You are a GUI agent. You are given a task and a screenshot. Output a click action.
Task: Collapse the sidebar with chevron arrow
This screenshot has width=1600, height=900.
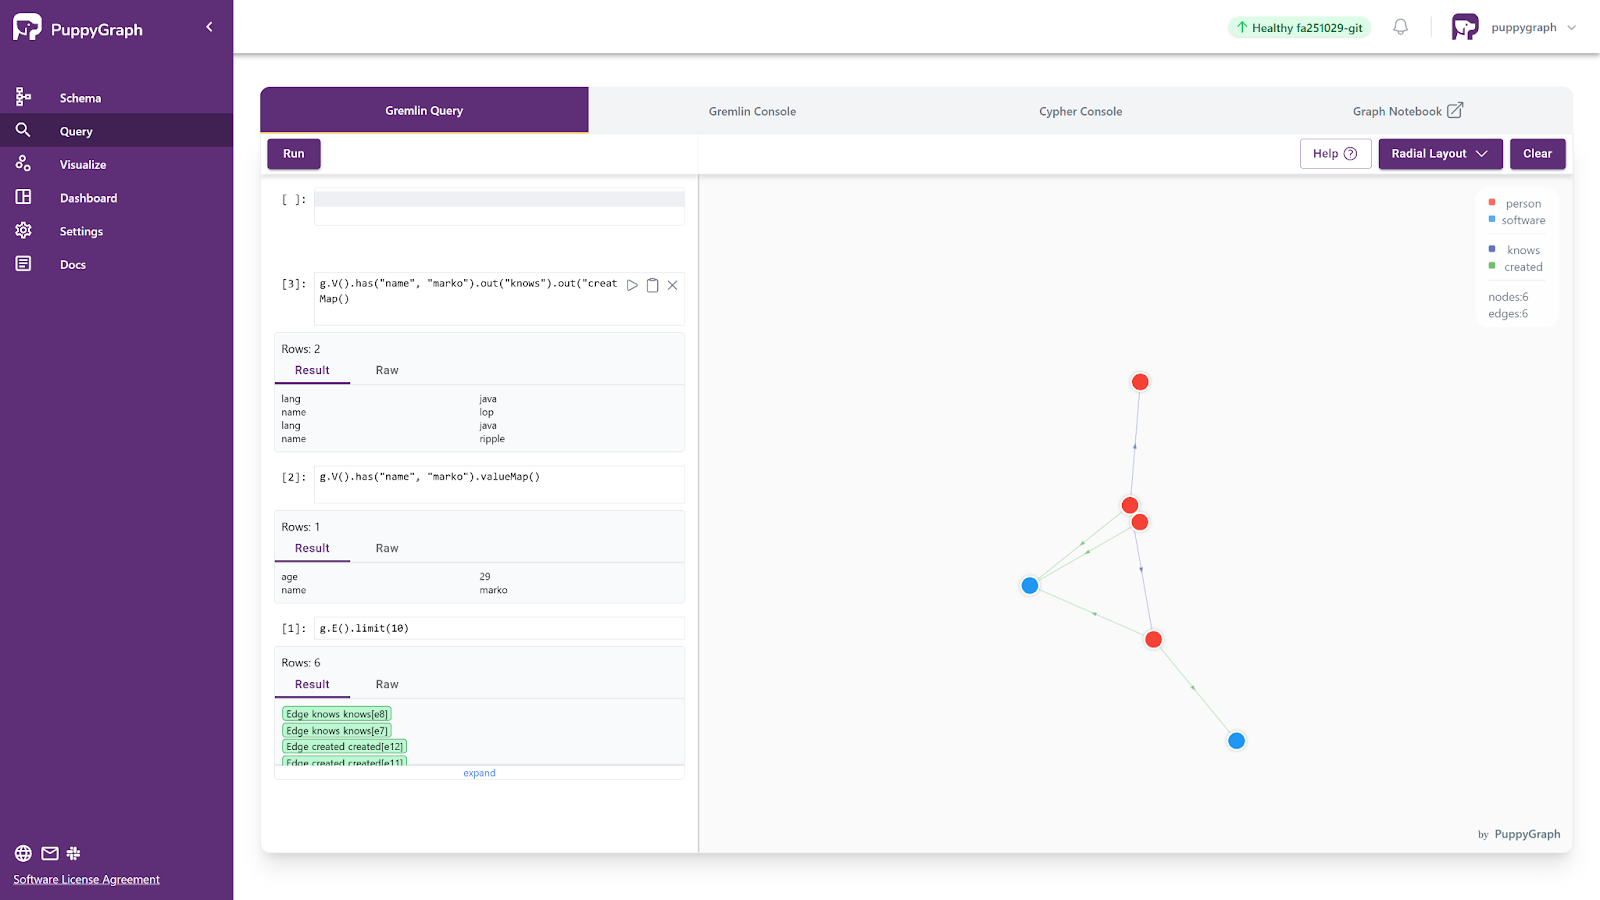point(209,27)
